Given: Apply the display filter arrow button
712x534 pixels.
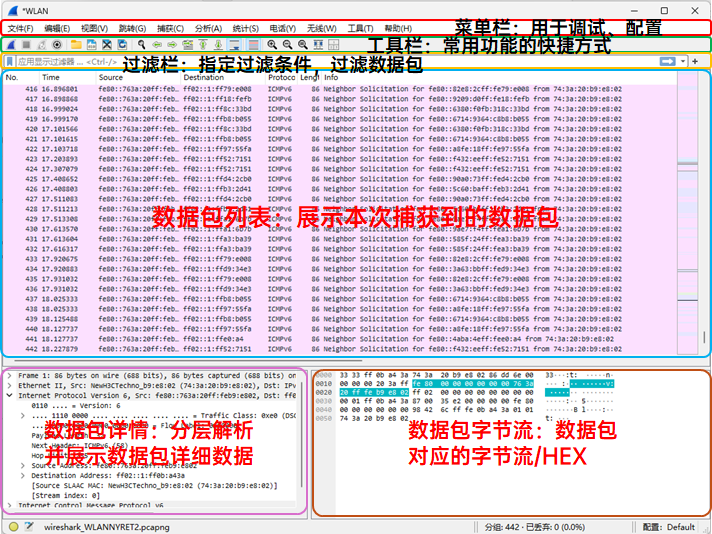Looking at the screenshot, I should (x=667, y=61).
